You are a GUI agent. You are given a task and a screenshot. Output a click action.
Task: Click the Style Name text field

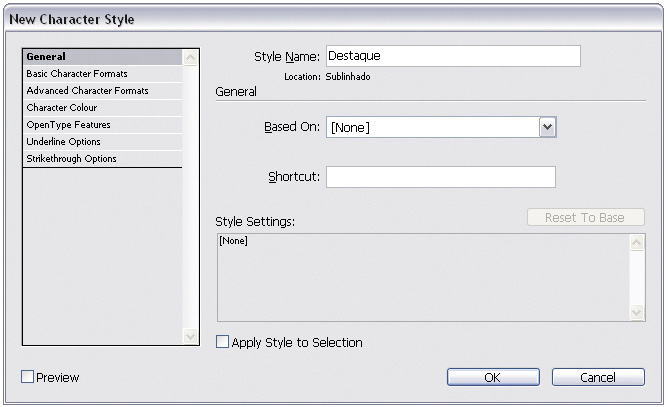point(453,56)
